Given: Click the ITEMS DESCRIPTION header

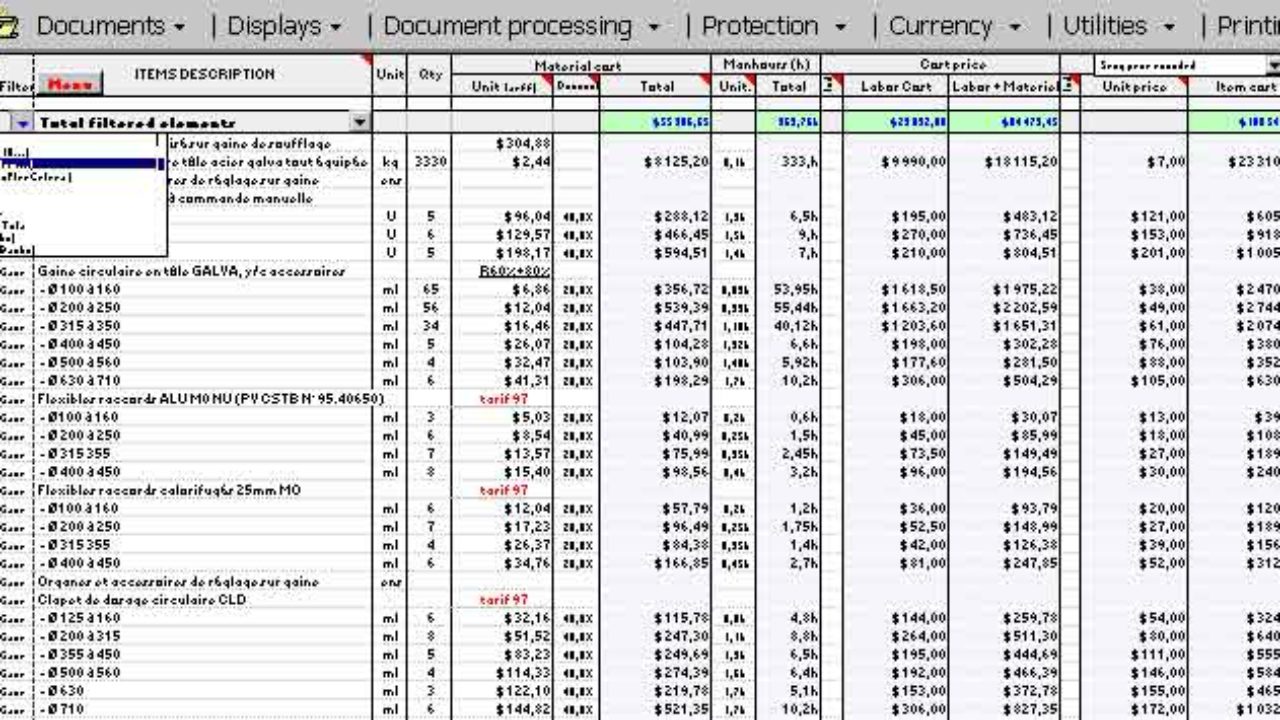Looking at the screenshot, I should click(204, 74).
